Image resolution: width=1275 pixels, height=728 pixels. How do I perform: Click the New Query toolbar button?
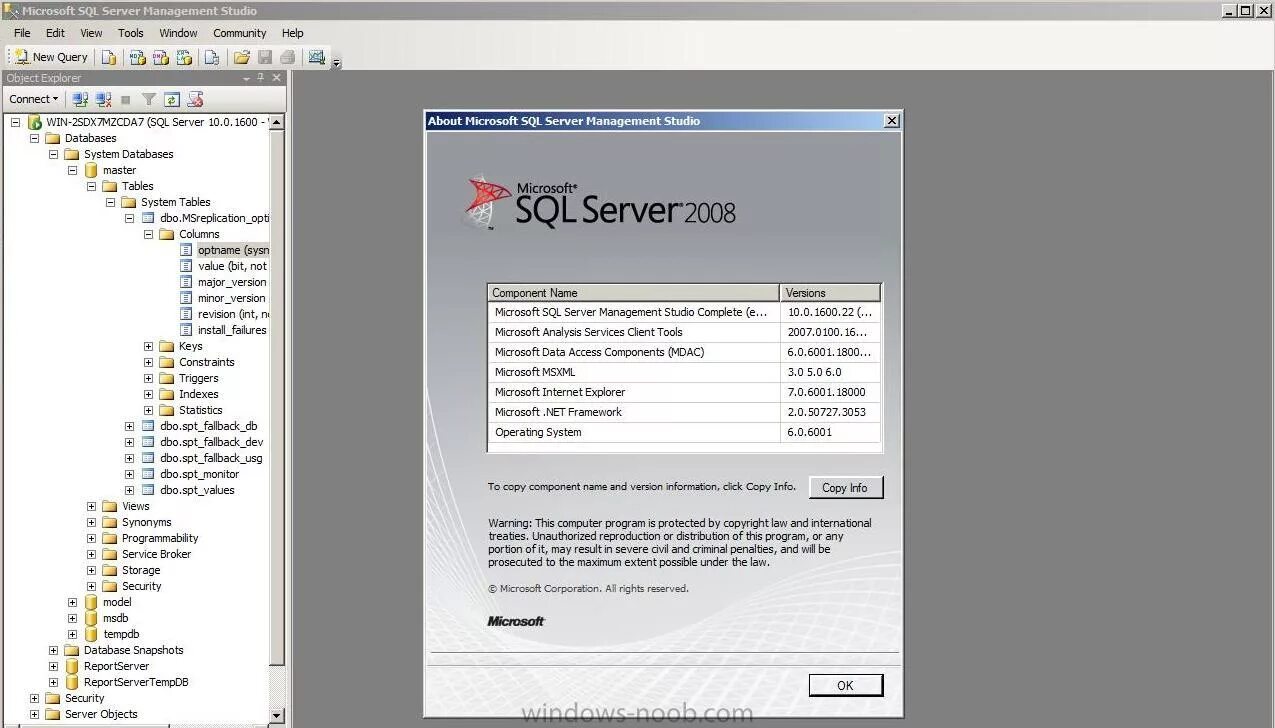click(x=51, y=57)
